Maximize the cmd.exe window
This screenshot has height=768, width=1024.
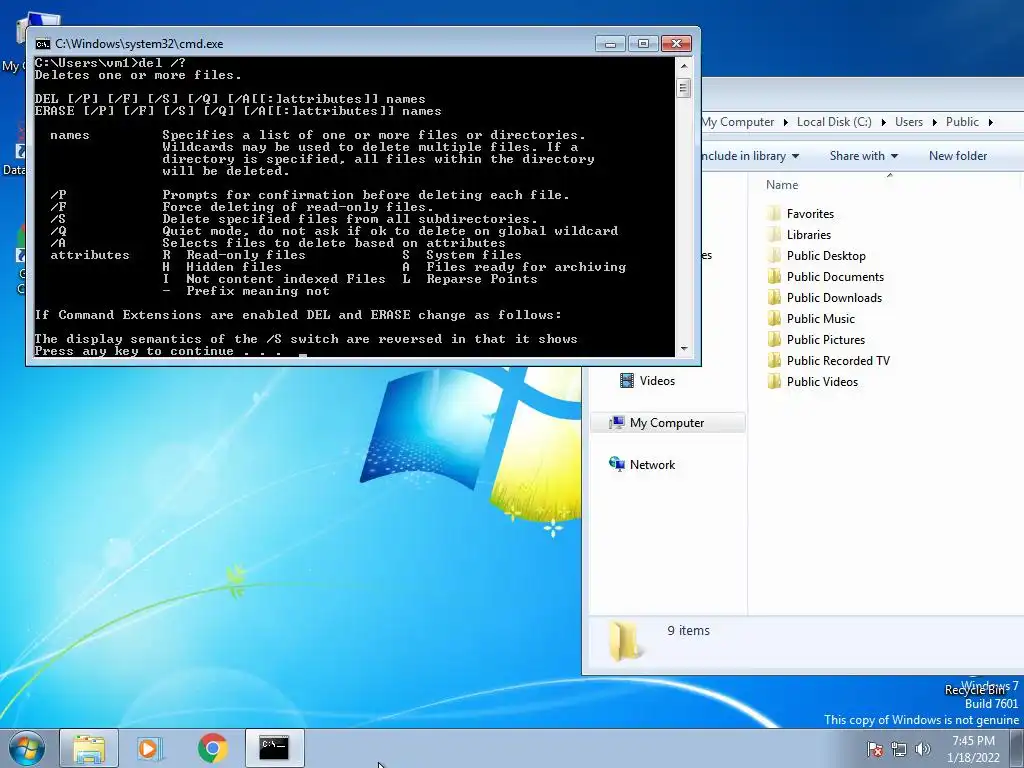[x=643, y=44]
